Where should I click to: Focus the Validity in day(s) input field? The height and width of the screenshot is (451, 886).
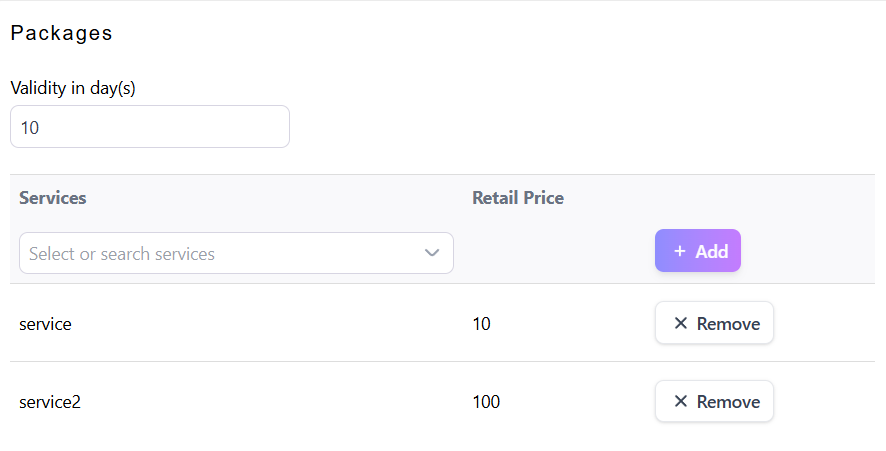coord(150,127)
